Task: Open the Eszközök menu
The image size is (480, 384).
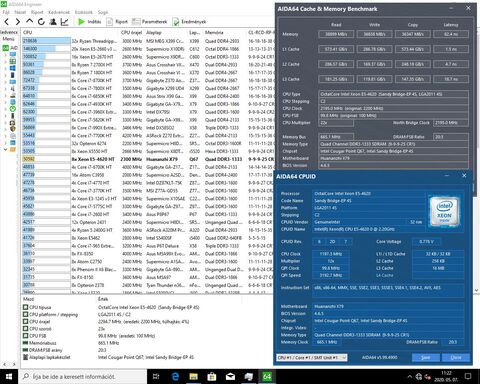Action: coord(83,12)
